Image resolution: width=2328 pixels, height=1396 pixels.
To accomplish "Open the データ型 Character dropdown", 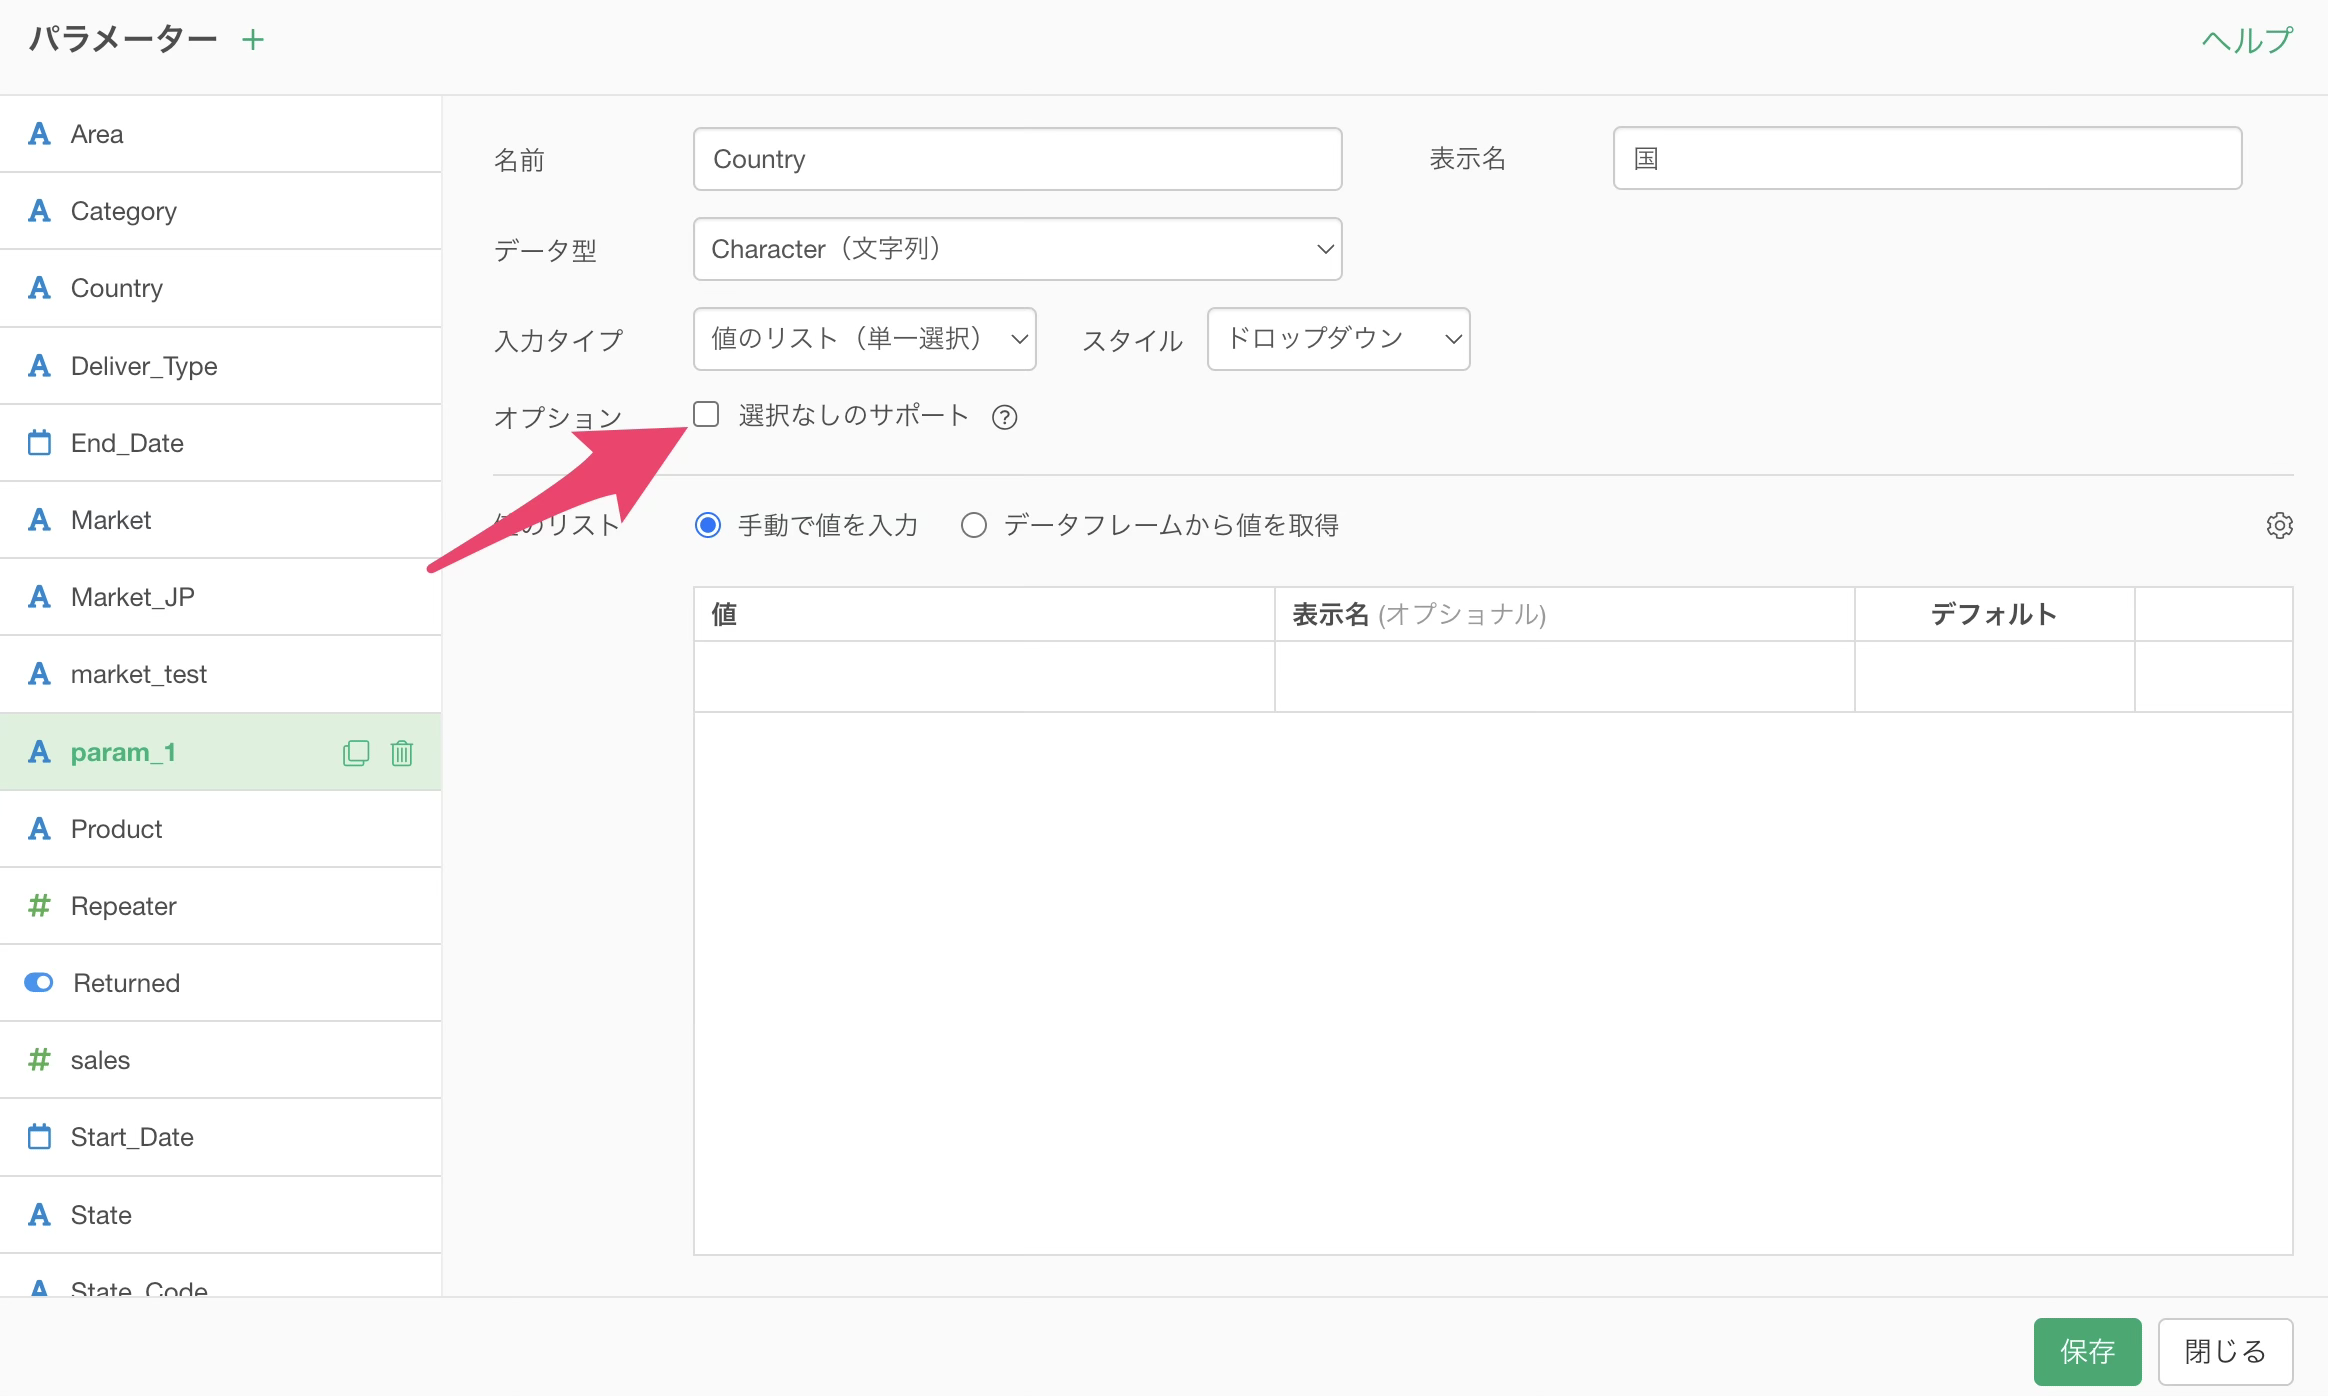I will pos(1017,249).
